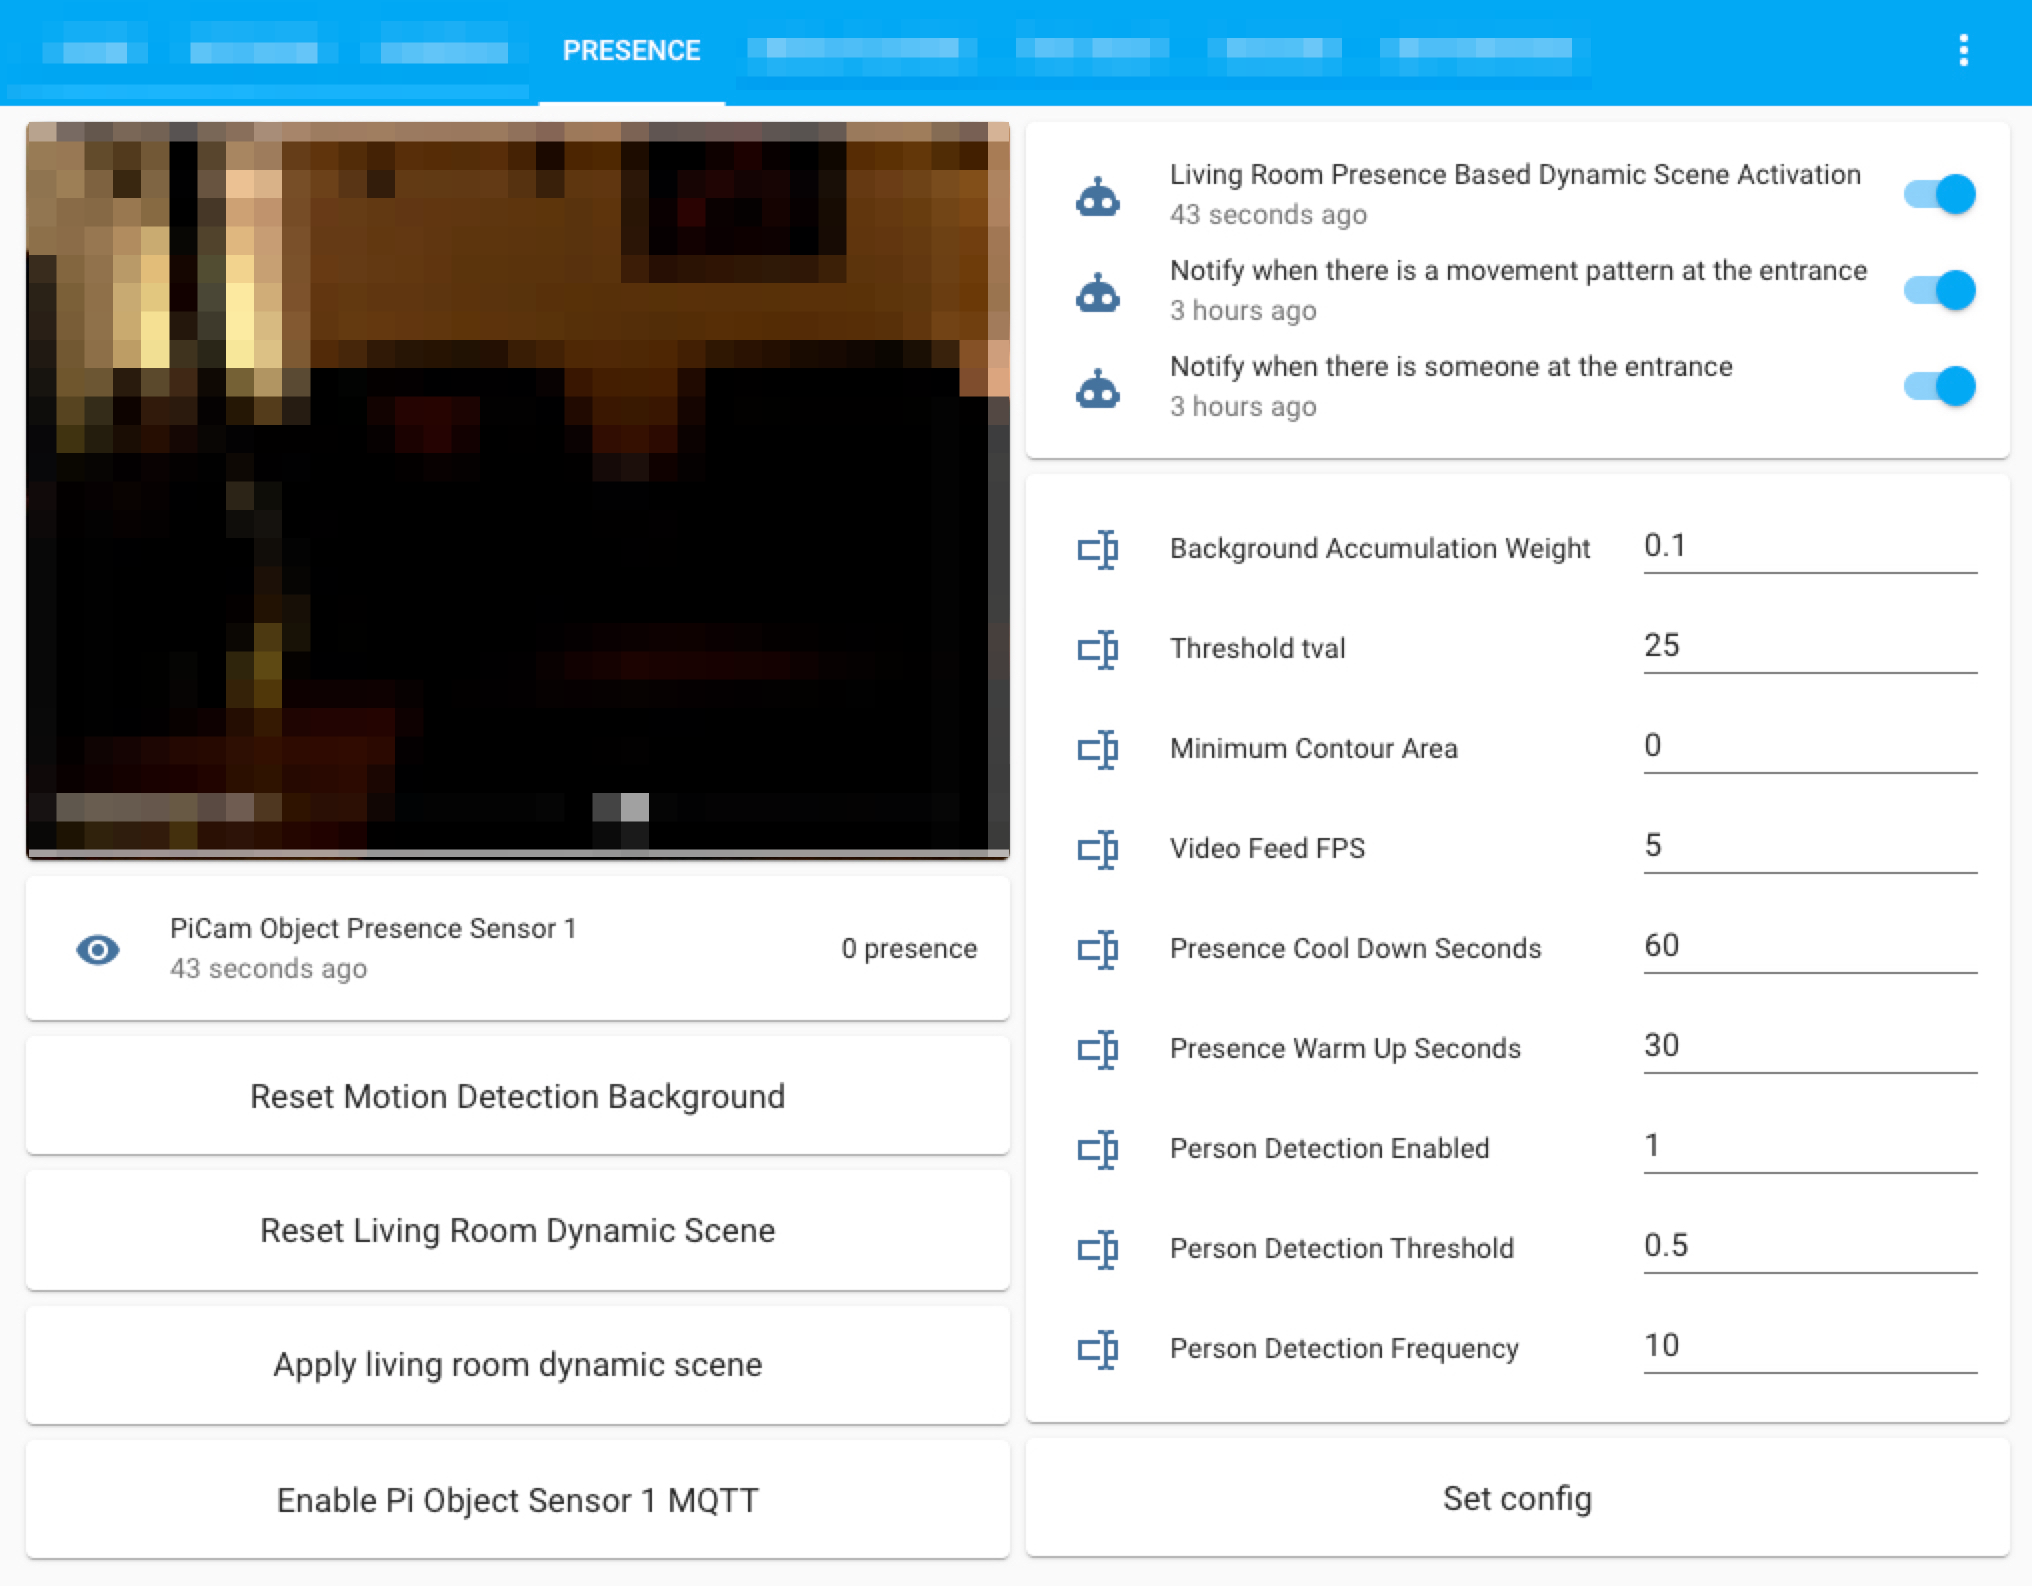Click robot icon beside movement pattern notification
Screen dimensions: 2032x1586
pyautogui.click(x=1097, y=292)
